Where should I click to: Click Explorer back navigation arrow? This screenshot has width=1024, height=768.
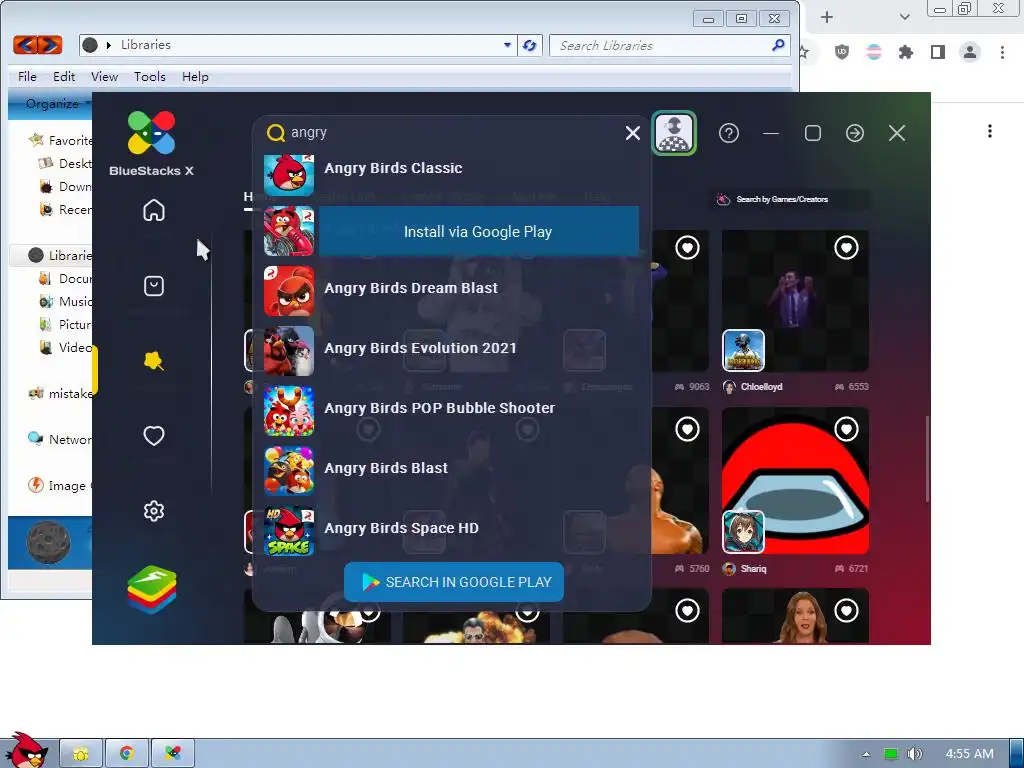coord(25,44)
